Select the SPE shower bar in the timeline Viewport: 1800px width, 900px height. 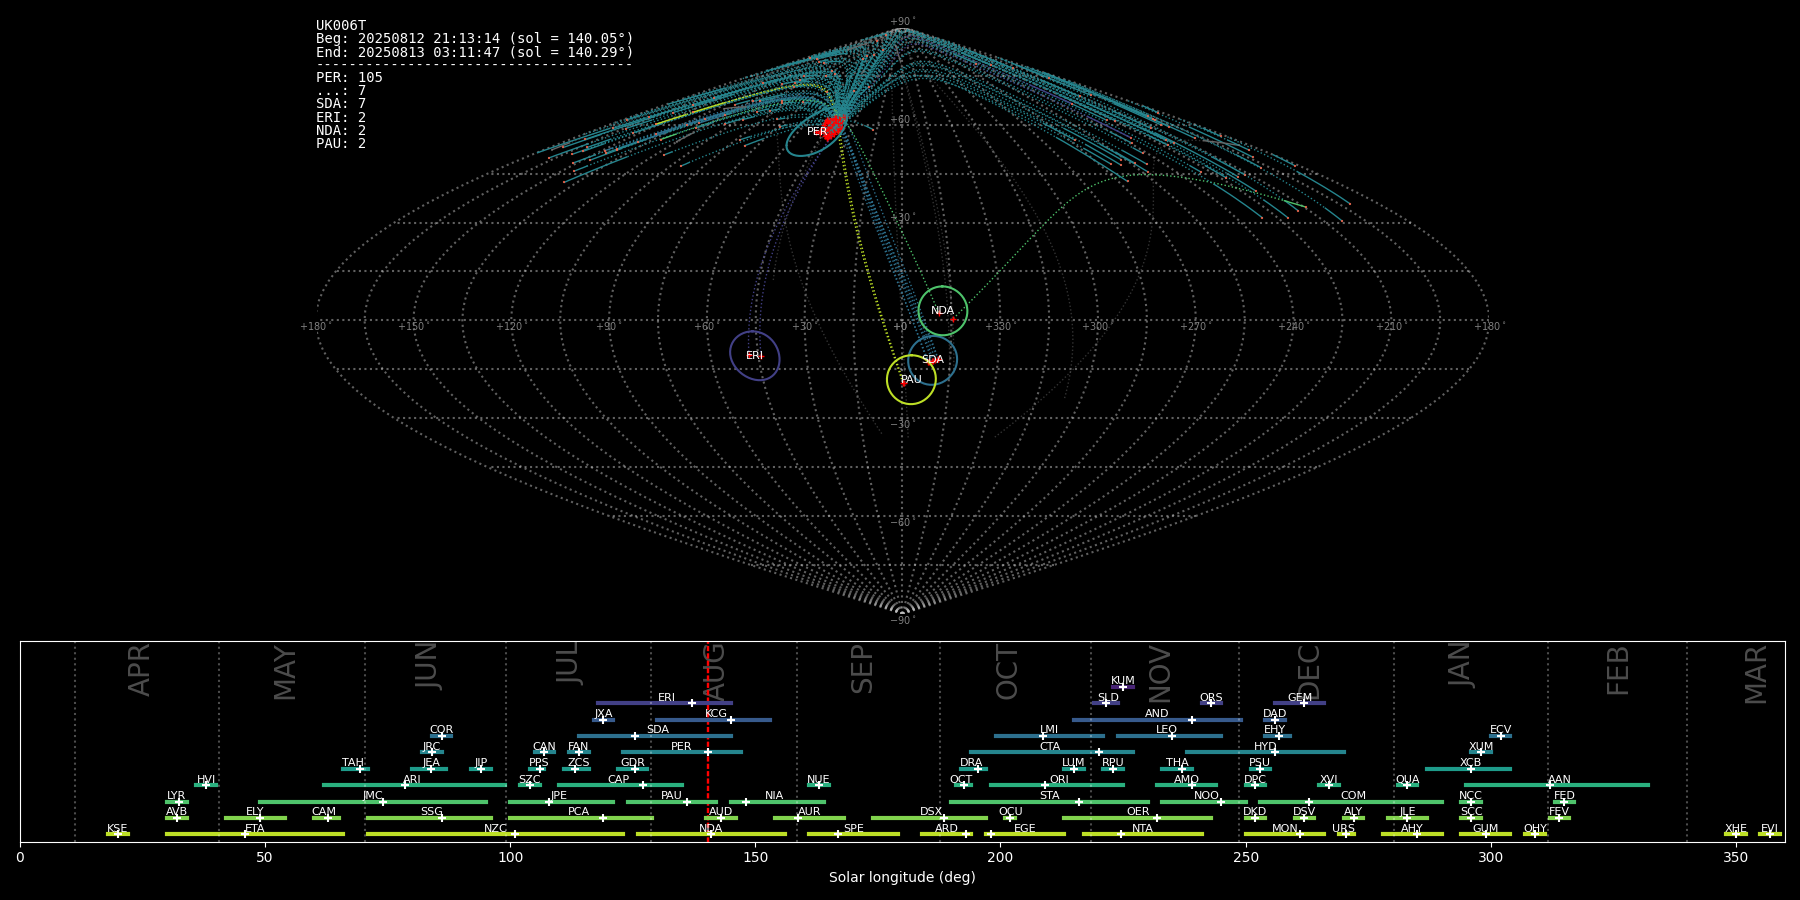tap(853, 834)
